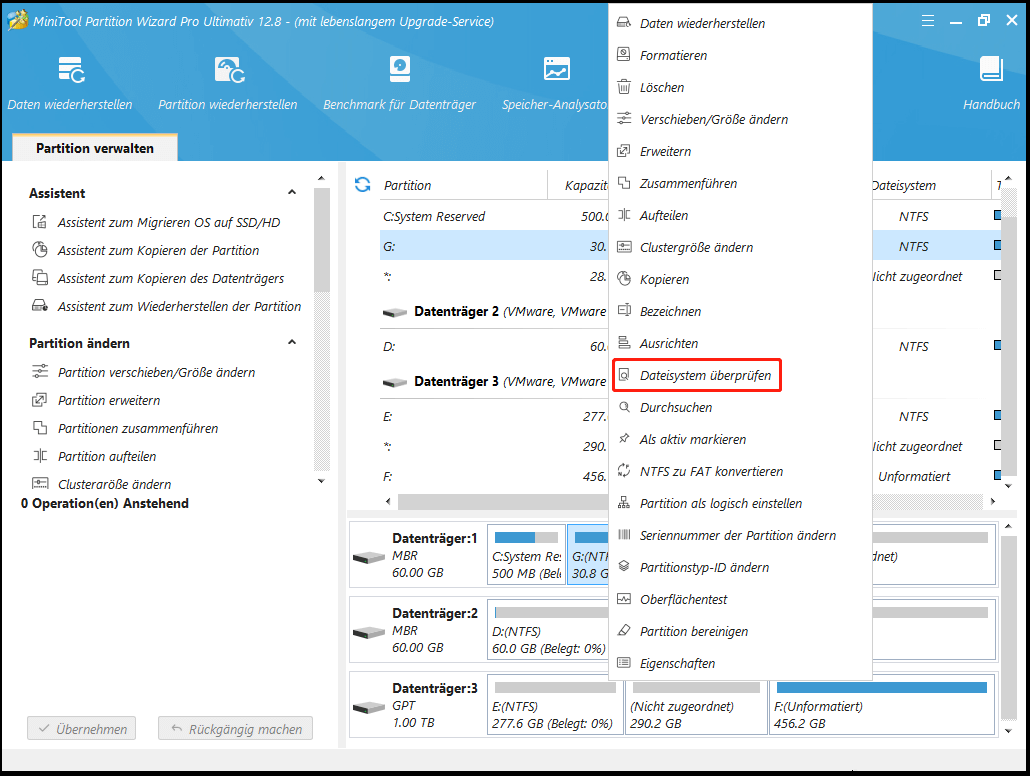Click Als aktiv markieren pin icon
The image size is (1030, 776).
(x=624, y=439)
